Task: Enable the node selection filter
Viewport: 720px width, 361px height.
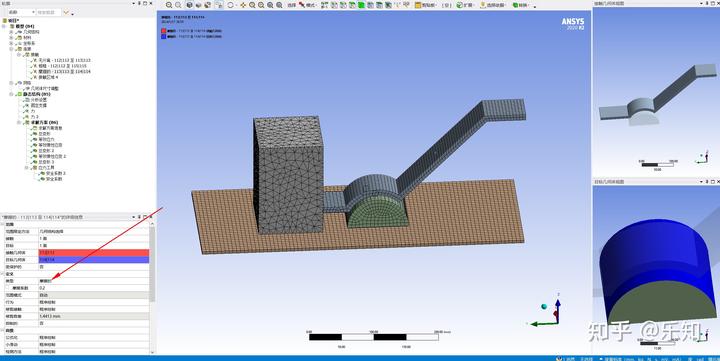Action: click(x=371, y=5)
